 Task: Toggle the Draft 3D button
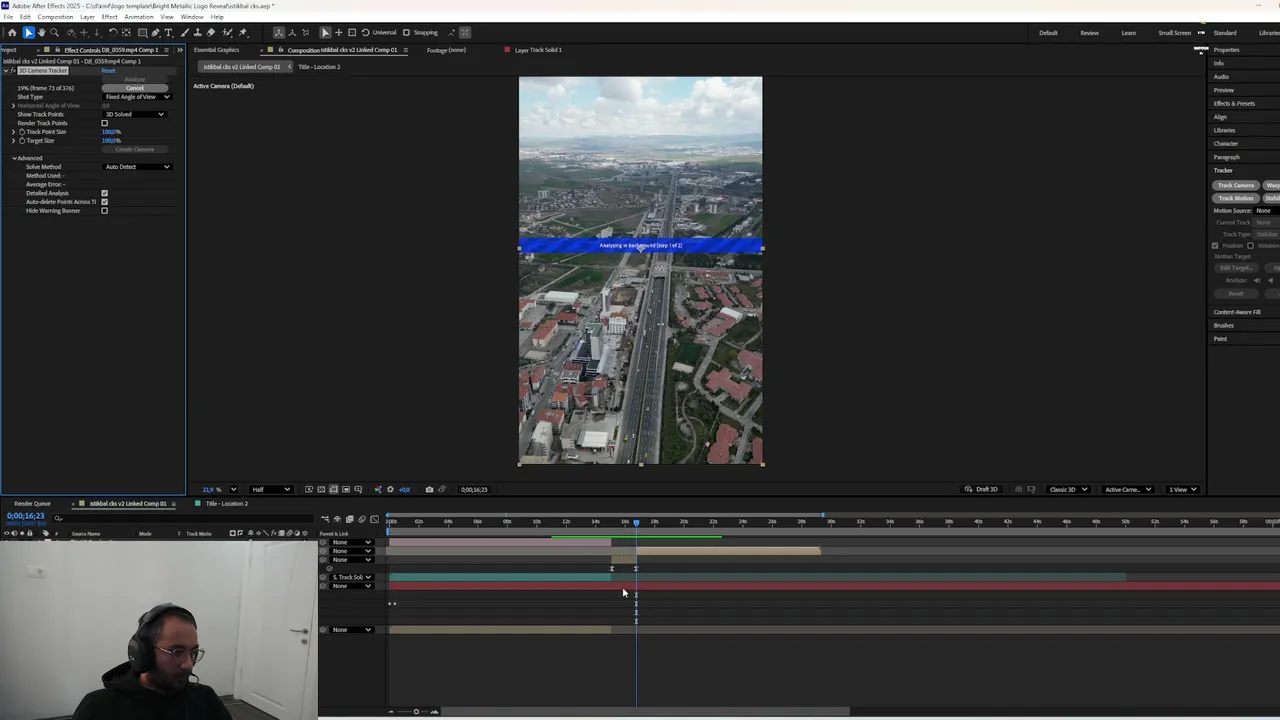(x=982, y=489)
